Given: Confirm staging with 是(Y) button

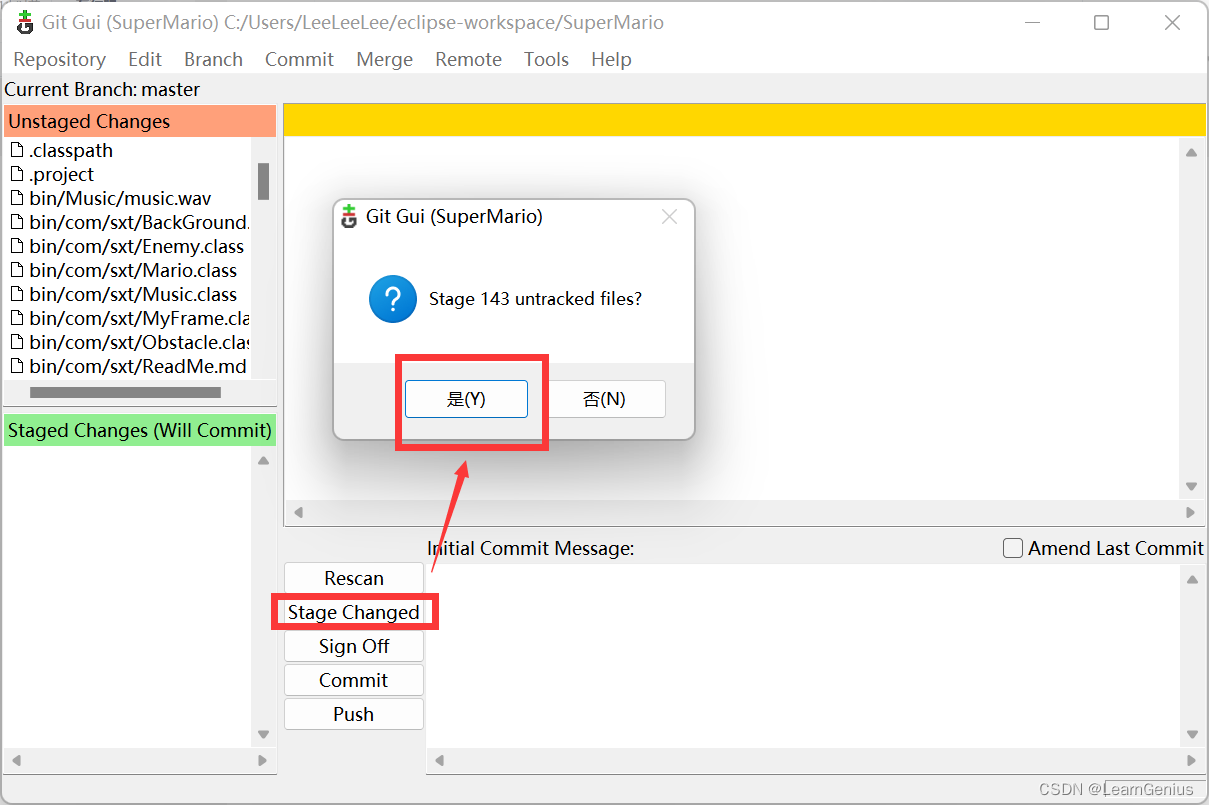Looking at the screenshot, I should point(466,399).
